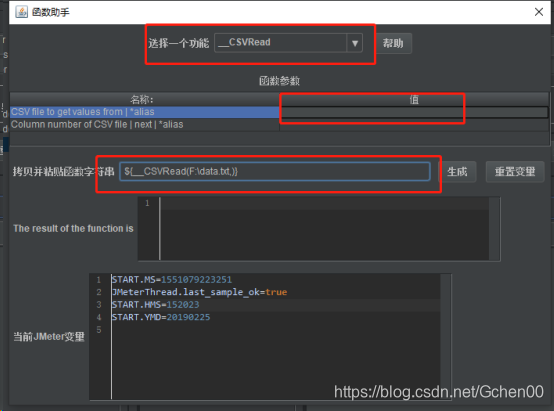Select row 'Column number of CSV file | next | *alias'
The image size is (554, 411).
coord(145,125)
